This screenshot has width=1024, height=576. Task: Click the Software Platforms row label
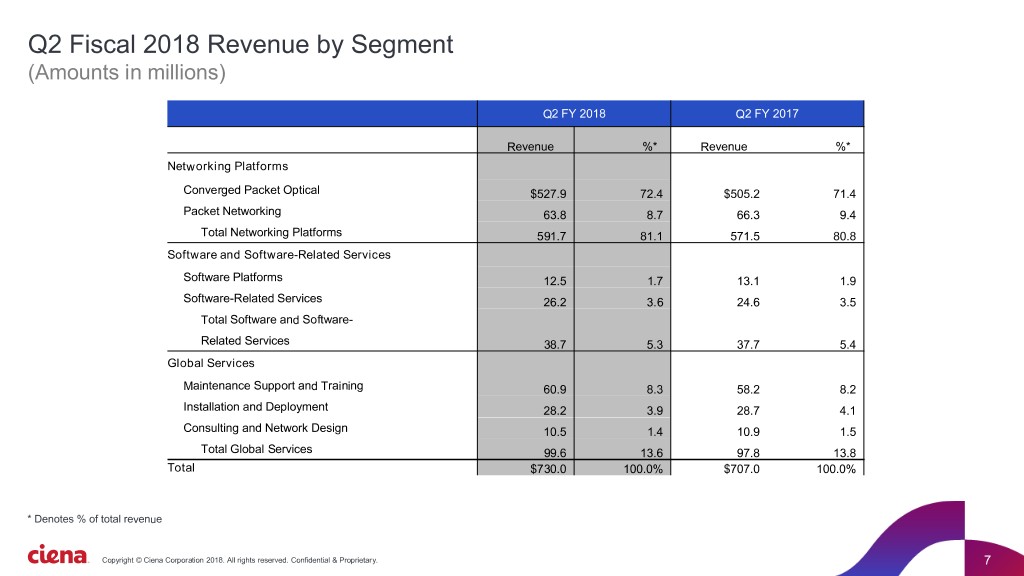(233, 277)
